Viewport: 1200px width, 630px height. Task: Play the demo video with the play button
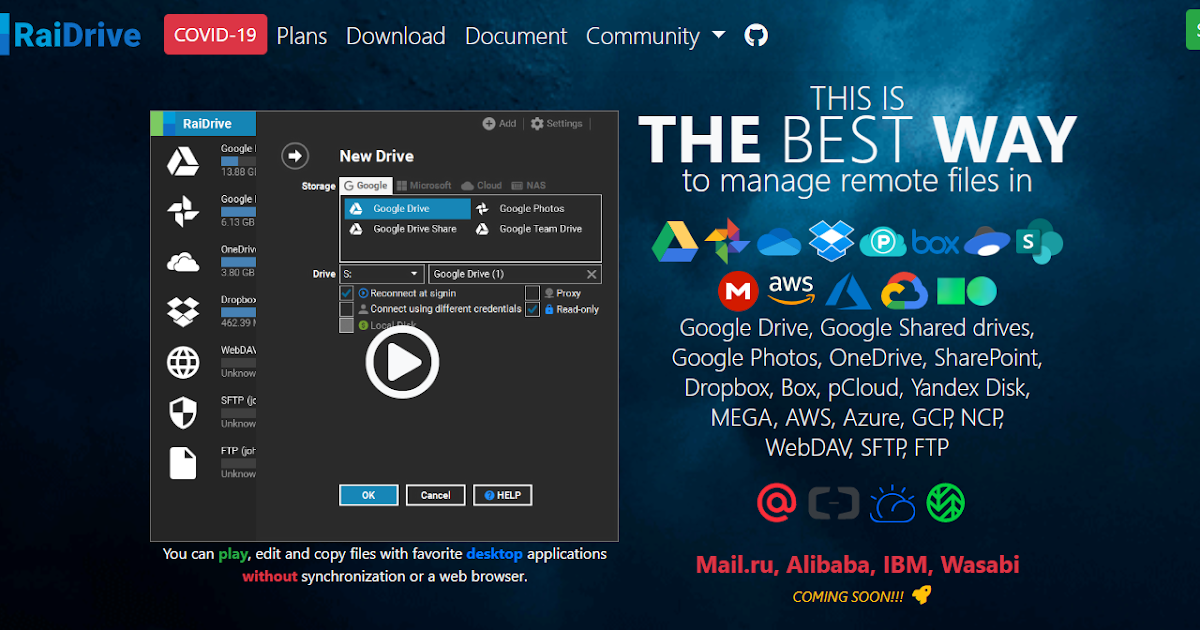tap(402, 362)
